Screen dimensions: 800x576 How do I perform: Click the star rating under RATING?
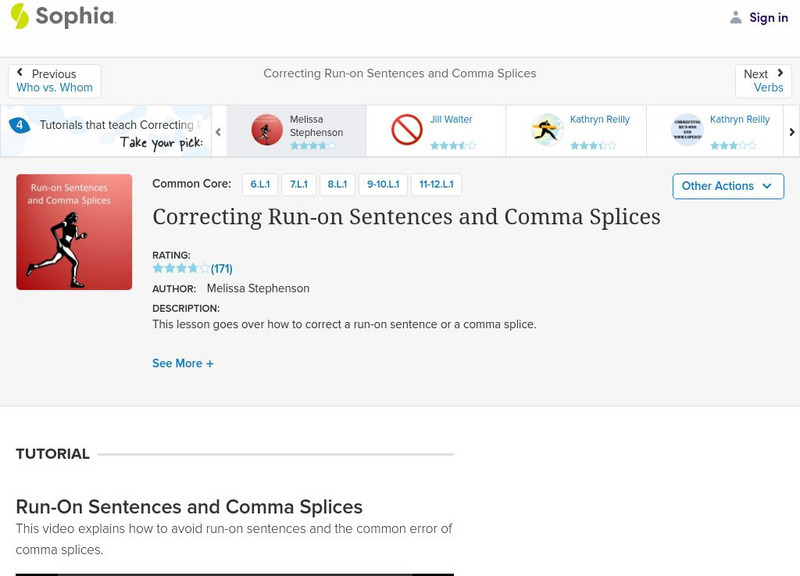(181, 269)
